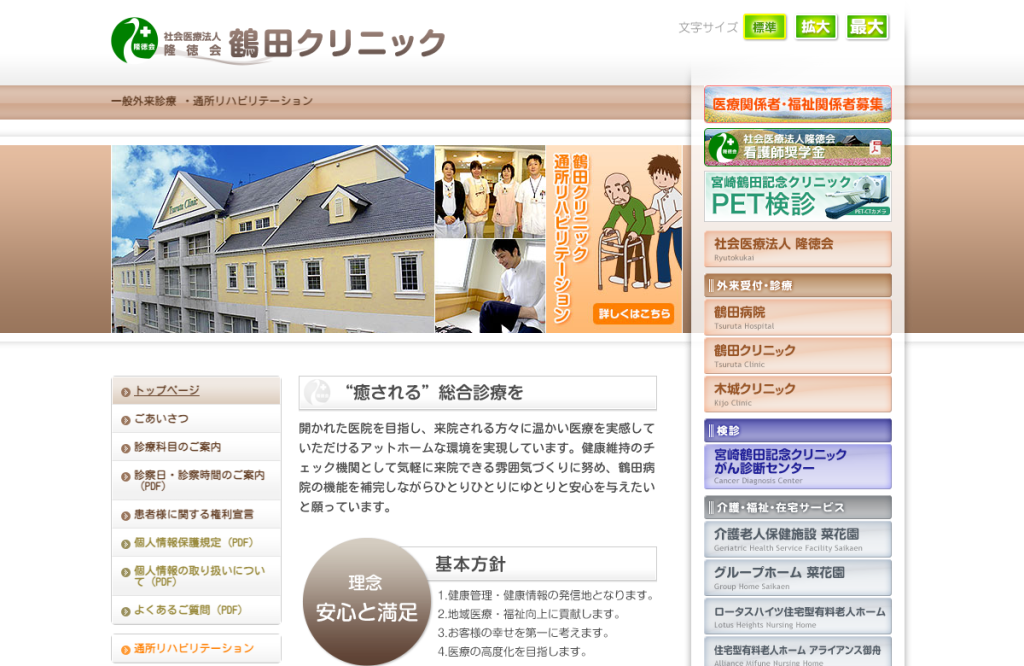This screenshot has width=1024, height=666.
Task: Open 住宅型有料老人ホーム アライアンス御舟 link
Action: coord(797,652)
